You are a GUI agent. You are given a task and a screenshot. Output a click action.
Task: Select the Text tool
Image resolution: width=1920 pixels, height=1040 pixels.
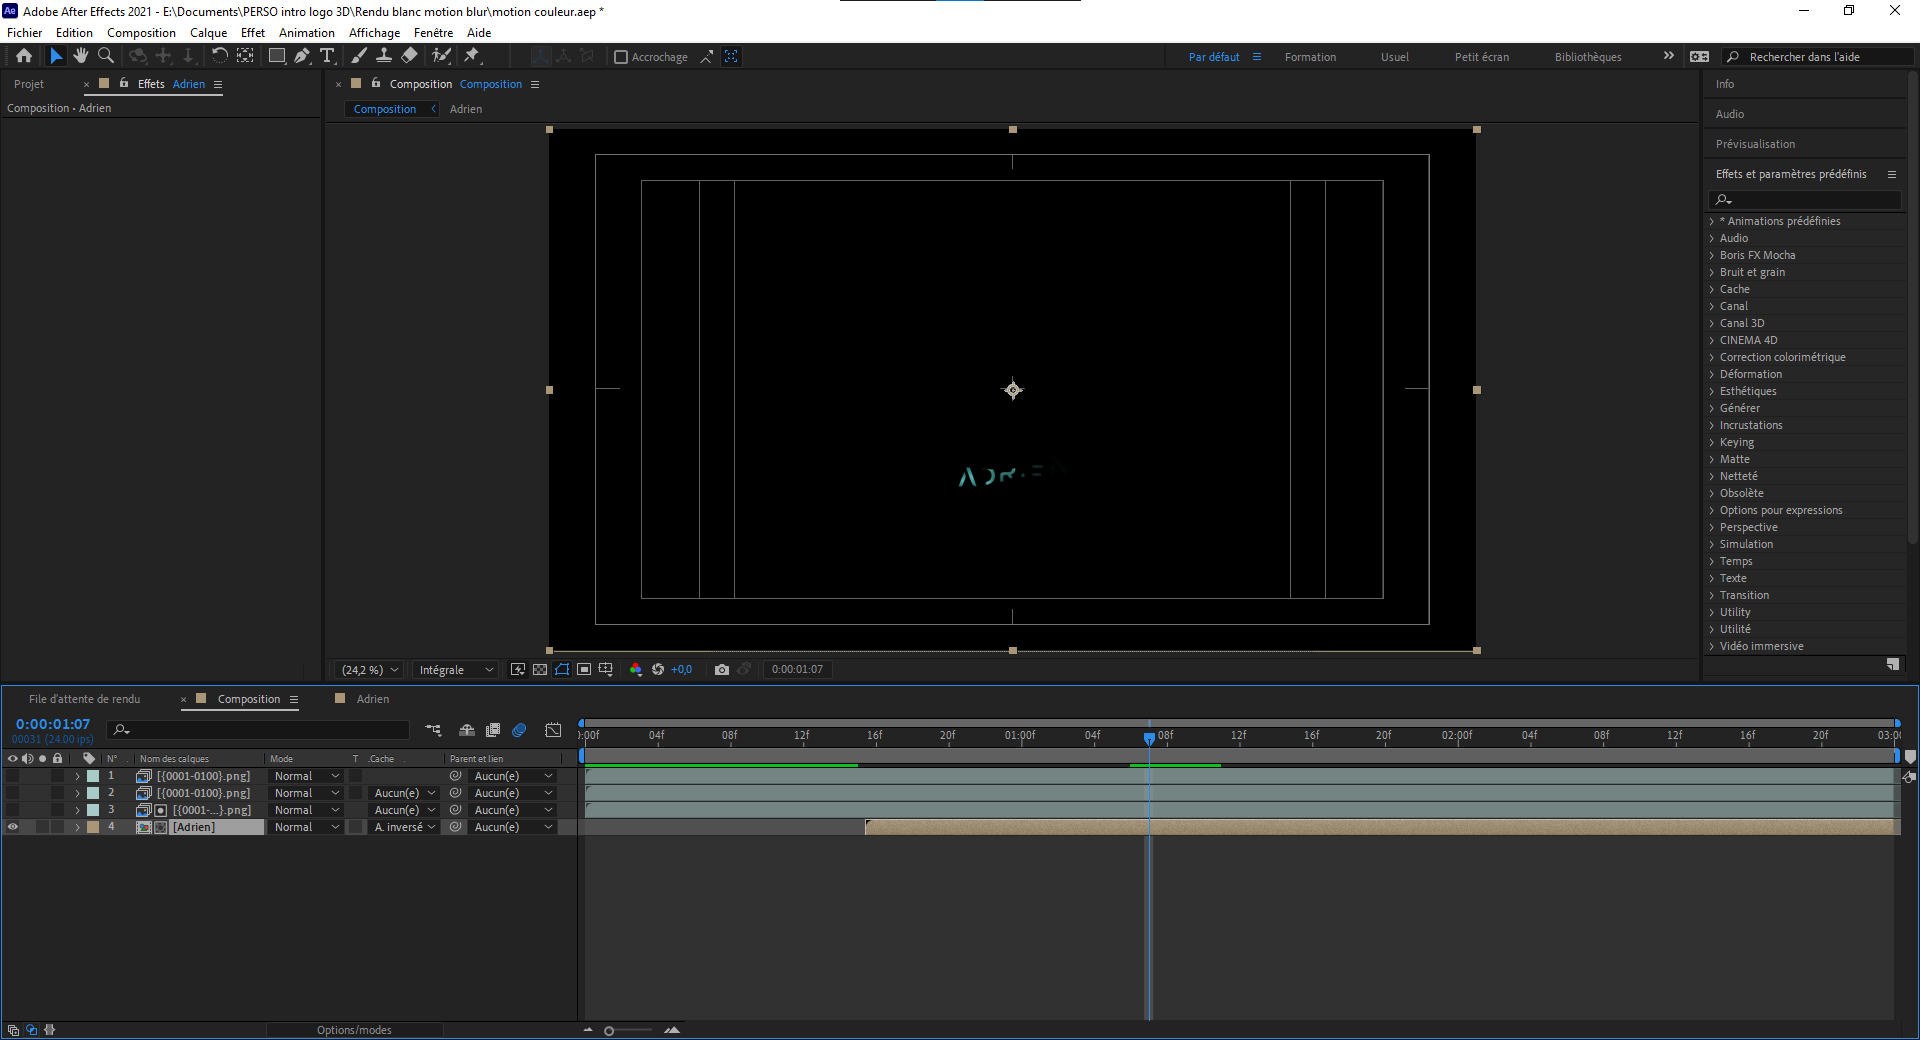(327, 56)
